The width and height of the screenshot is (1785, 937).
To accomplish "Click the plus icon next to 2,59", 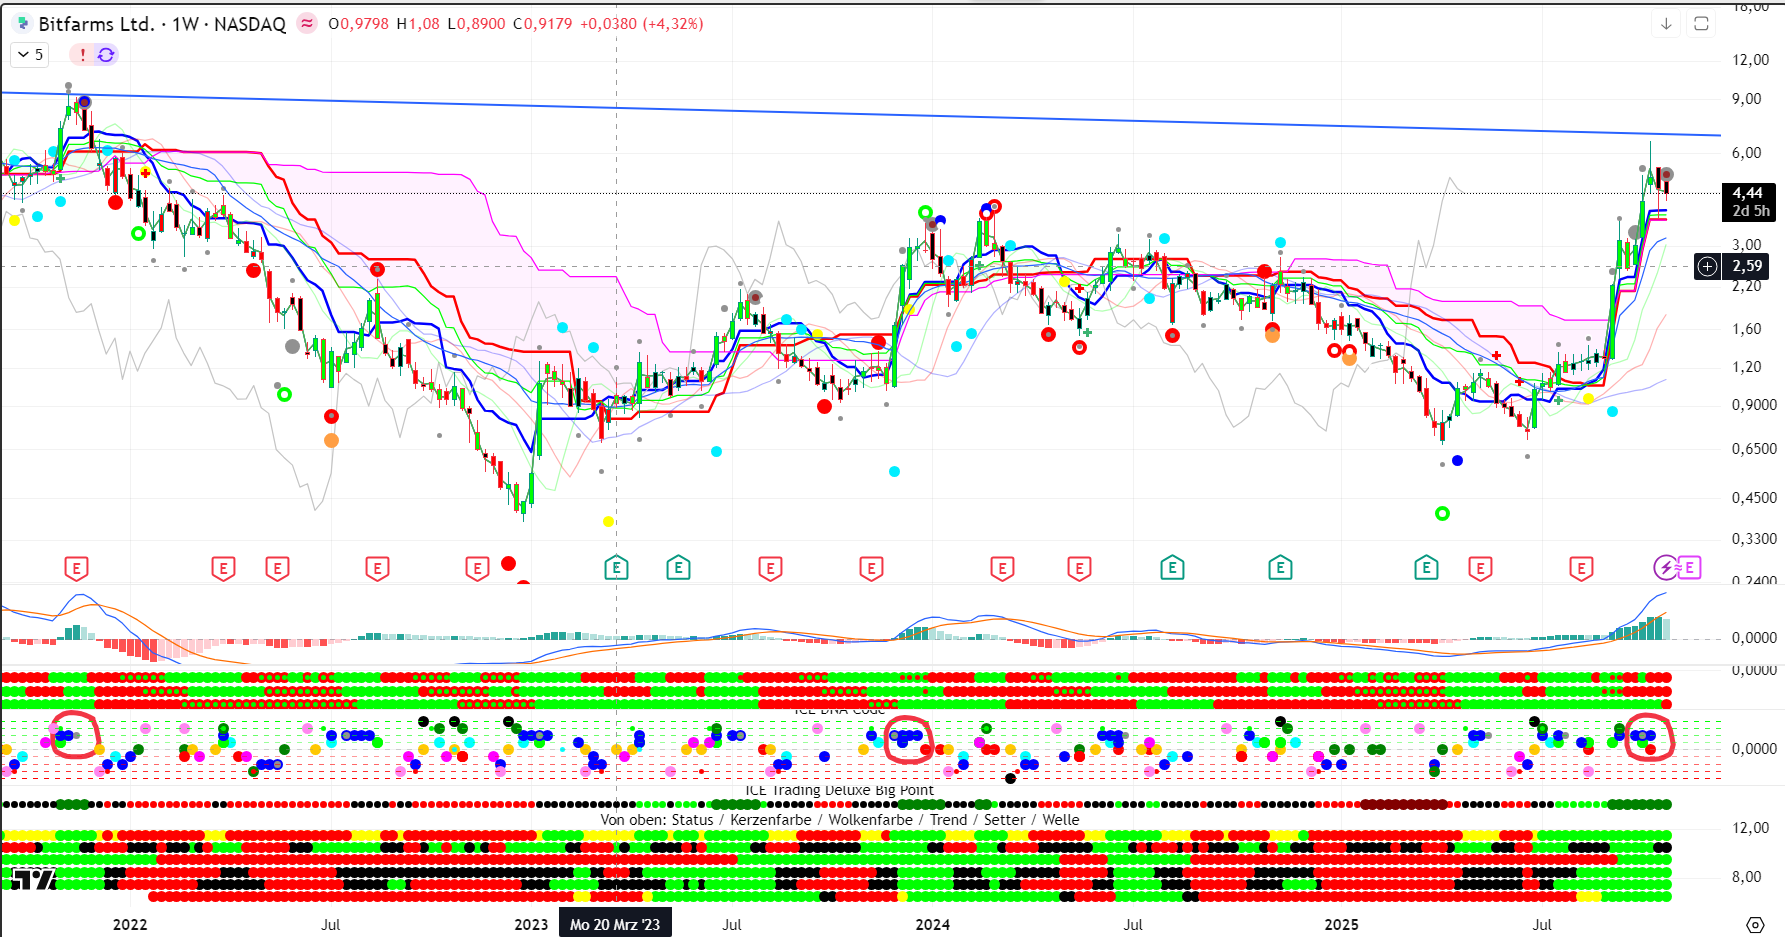I will (1708, 266).
